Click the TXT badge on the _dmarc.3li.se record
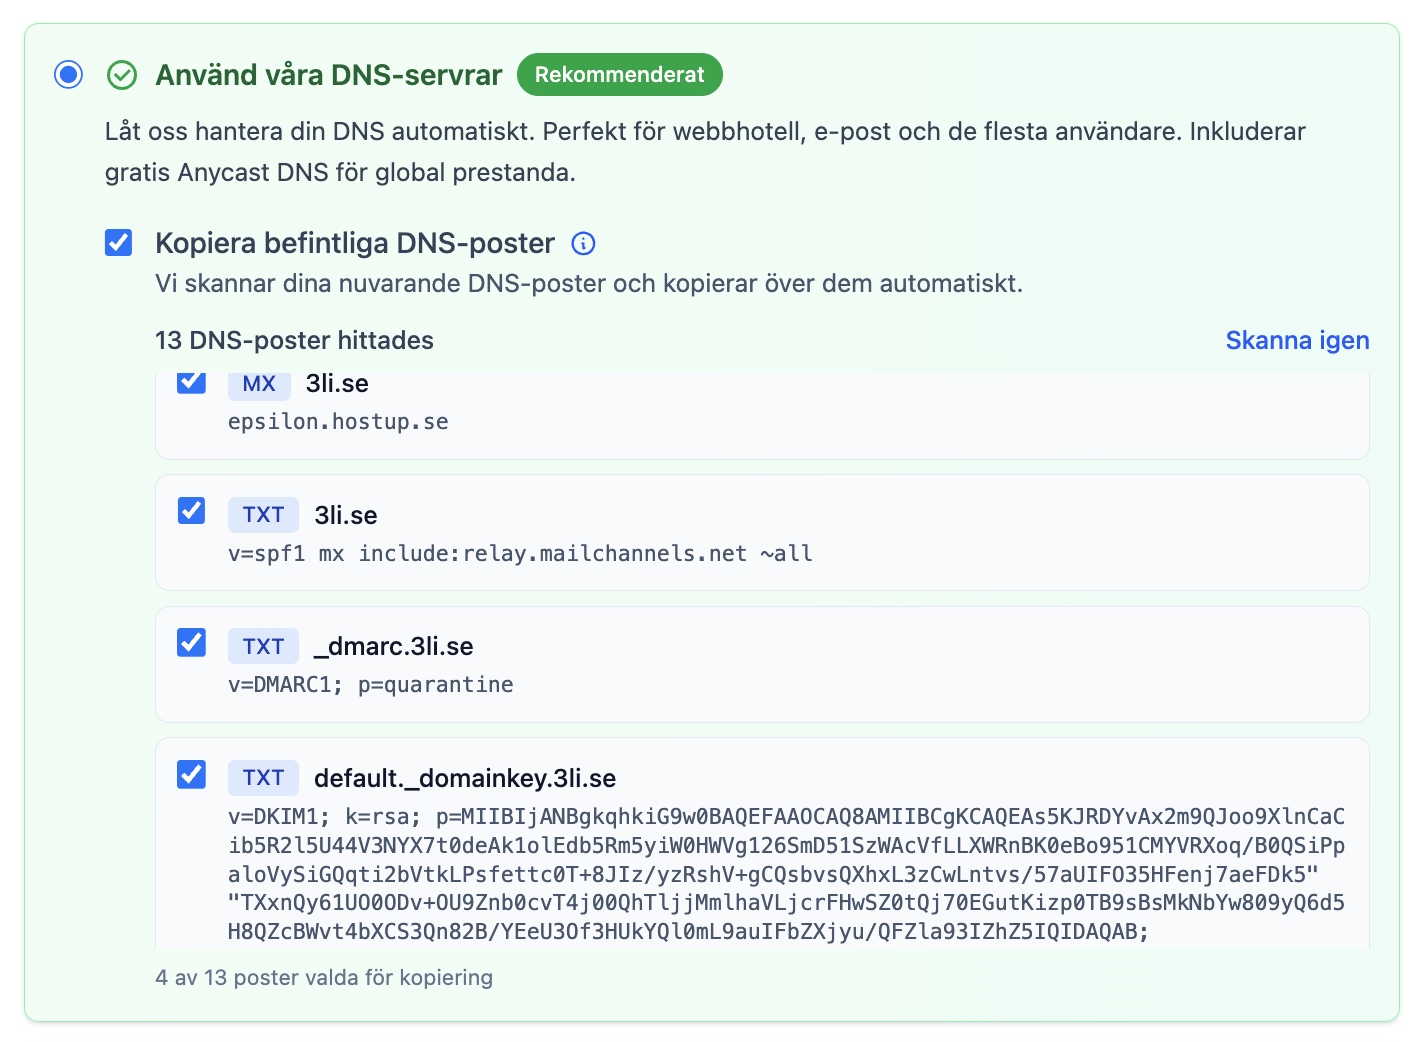 click(263, 646)
